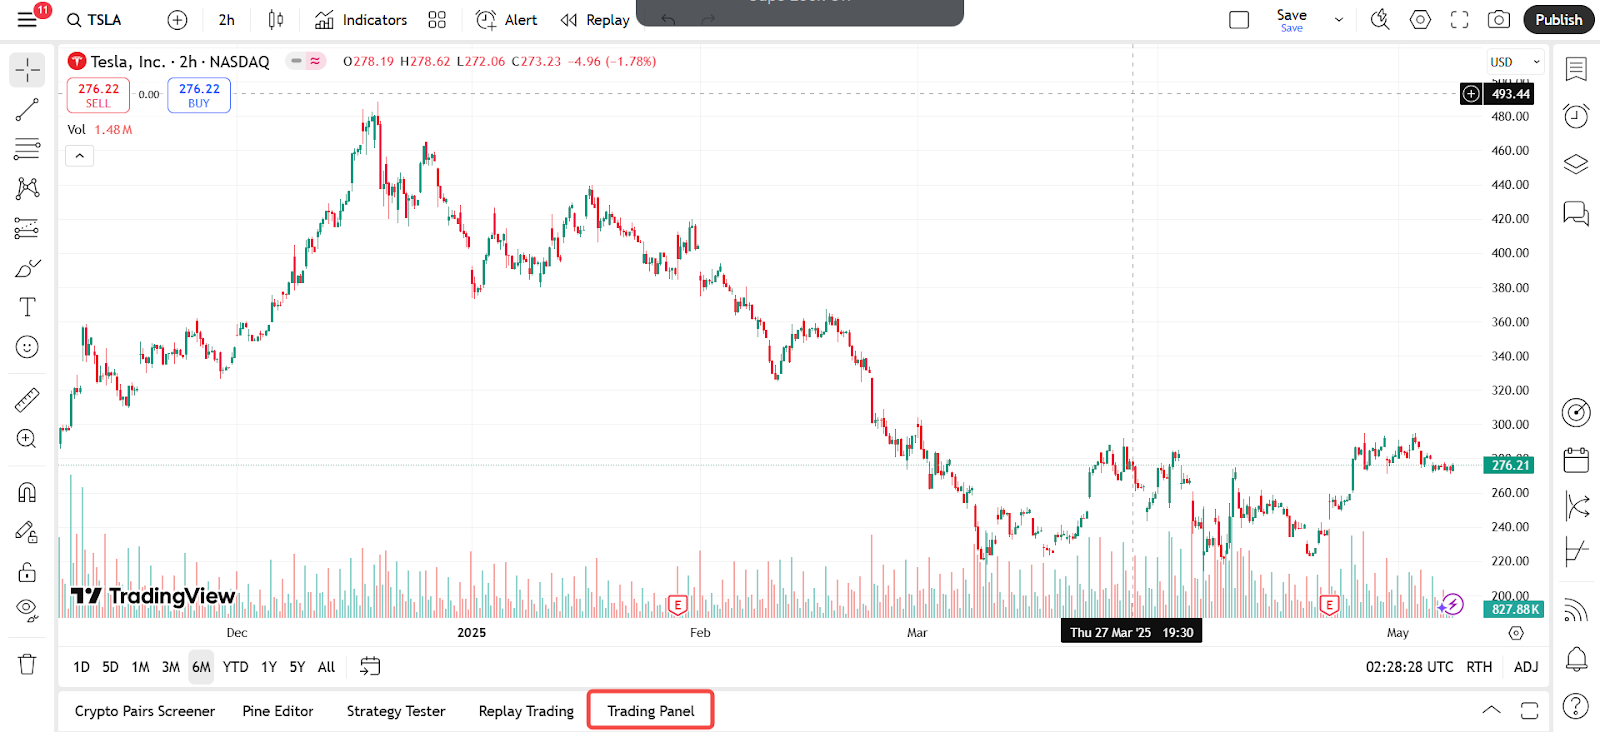Collapse the indicator legend chevron
The width and height of the screenshot is (1600, 732).
click(x=80, y=156)
